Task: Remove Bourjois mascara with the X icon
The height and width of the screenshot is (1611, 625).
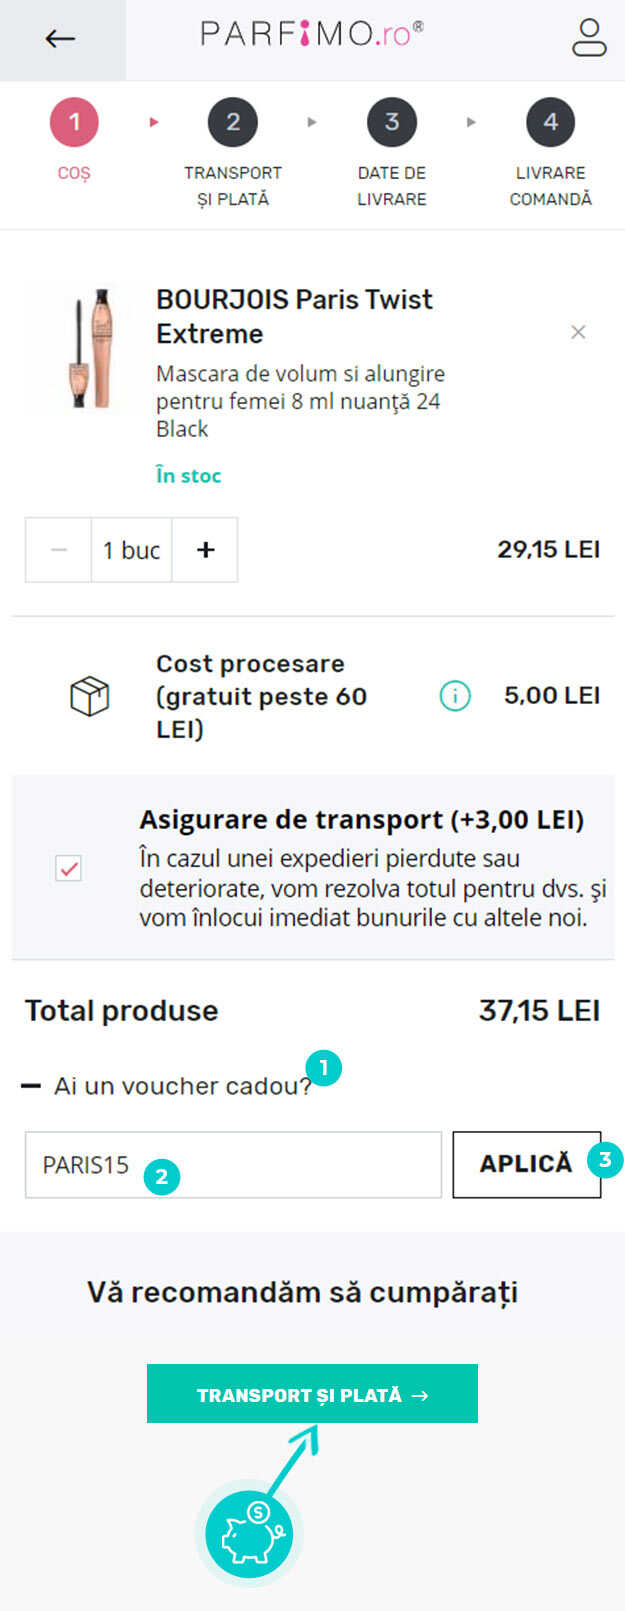Action: 578,332
